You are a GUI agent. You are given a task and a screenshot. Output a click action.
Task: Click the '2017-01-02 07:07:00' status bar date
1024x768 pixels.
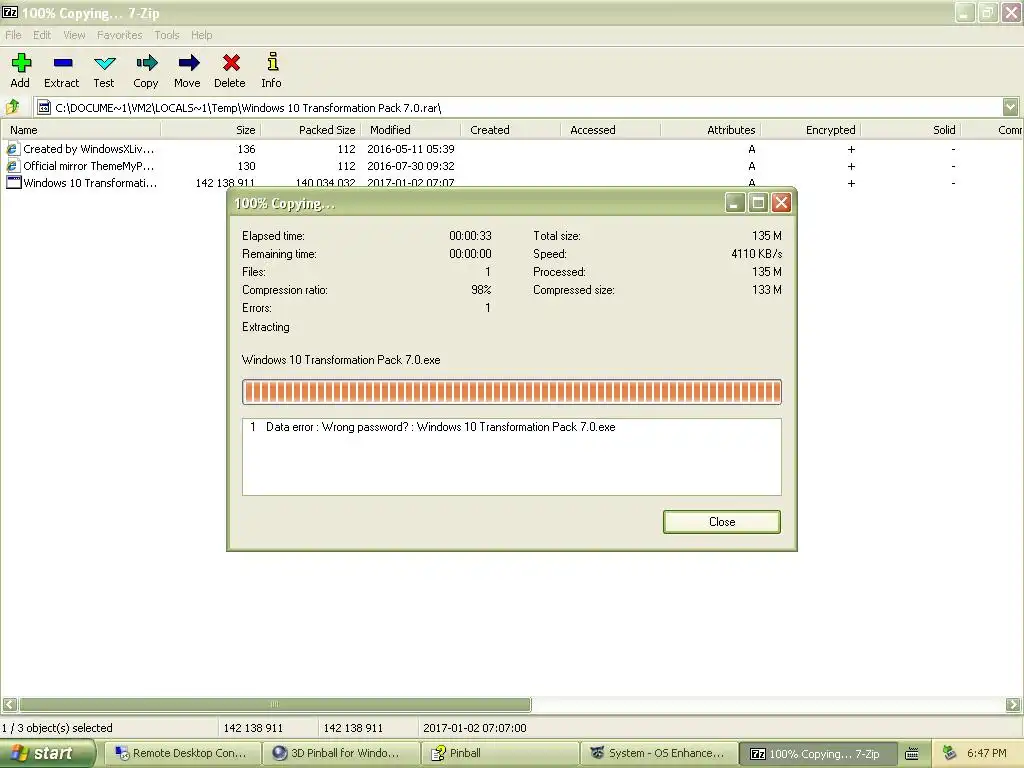tap(475, 728)
